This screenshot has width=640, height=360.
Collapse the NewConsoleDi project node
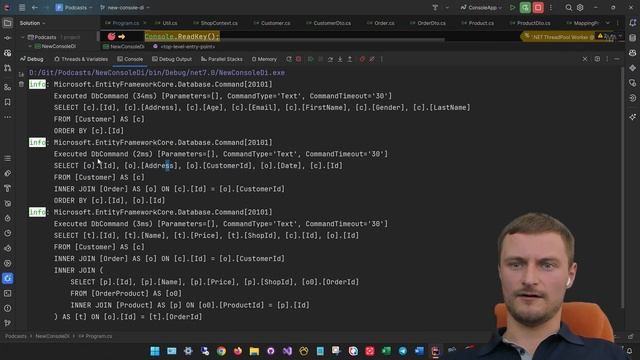click(x=30, y=47)
